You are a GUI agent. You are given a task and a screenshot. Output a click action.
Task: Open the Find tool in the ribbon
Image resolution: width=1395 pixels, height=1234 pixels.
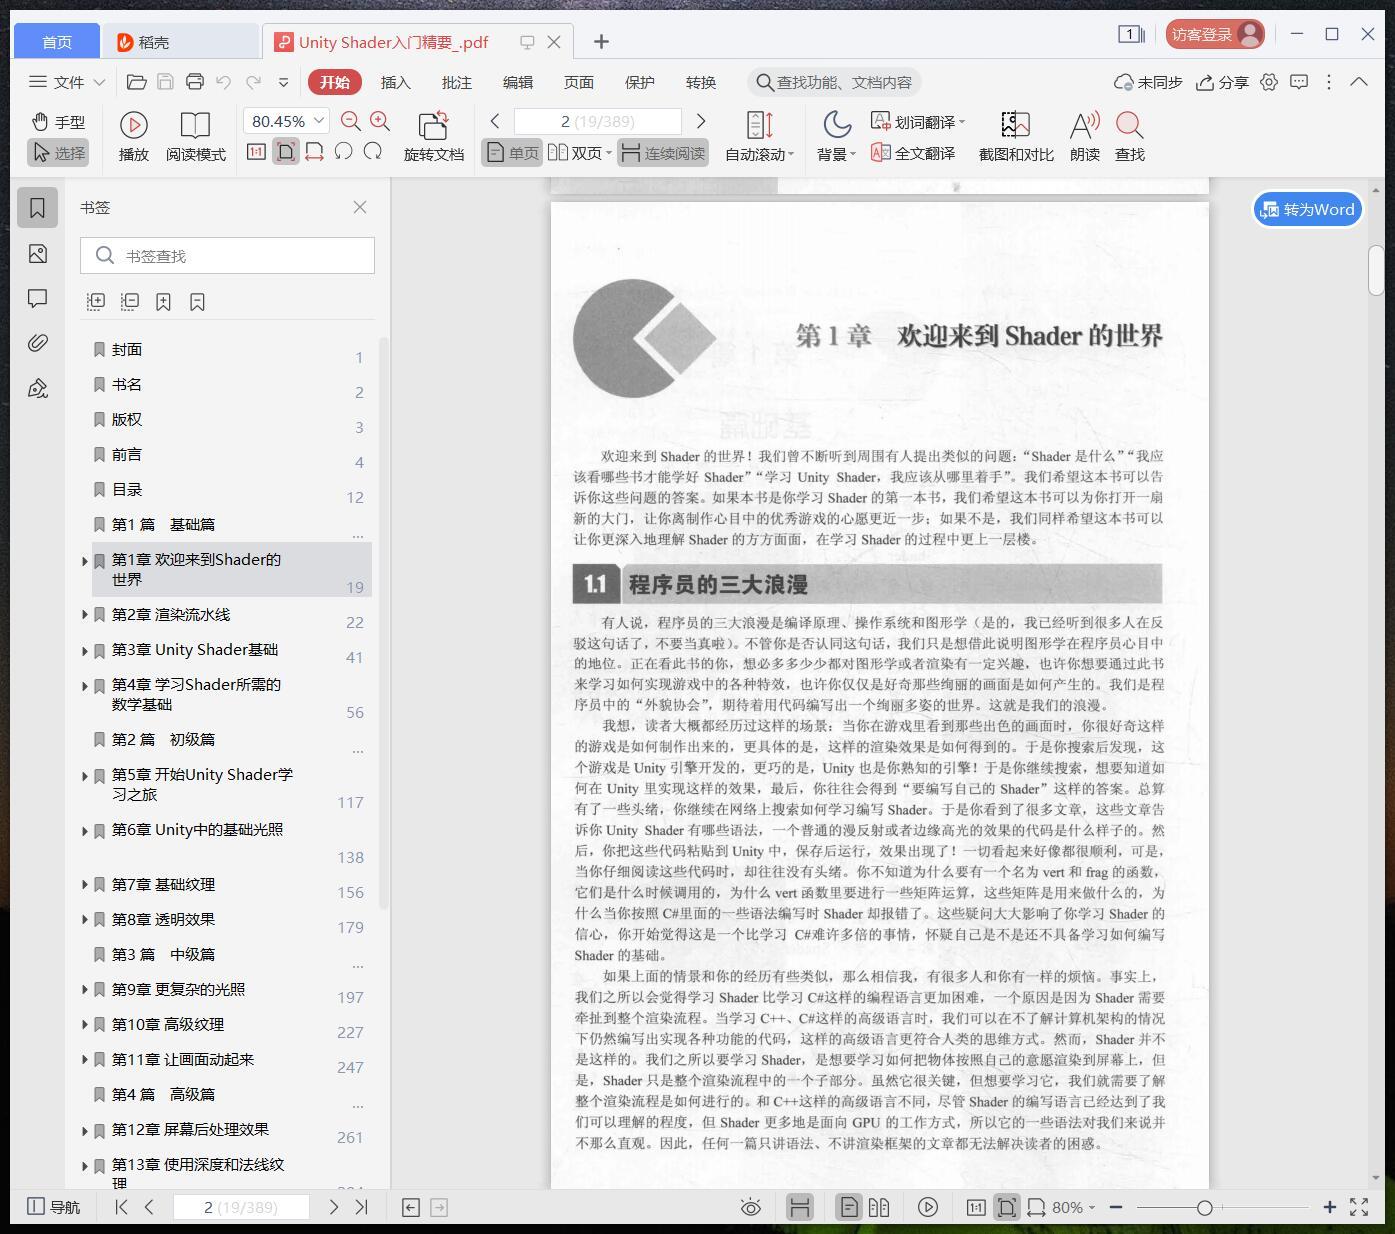pos(1130,137)
